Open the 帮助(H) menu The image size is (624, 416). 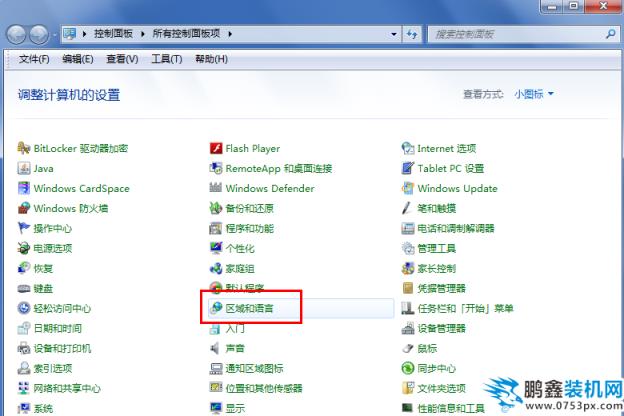[211, 59]
